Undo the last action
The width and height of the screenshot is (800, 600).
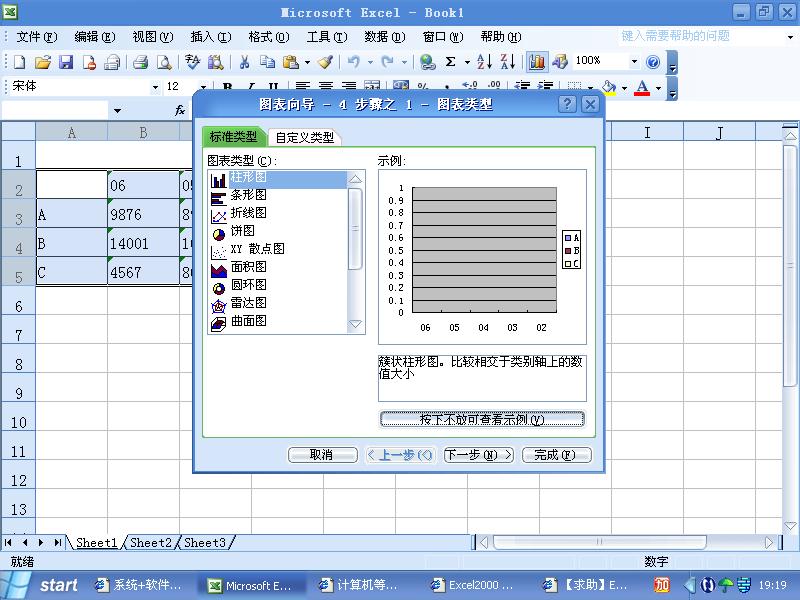pos(354,62)
